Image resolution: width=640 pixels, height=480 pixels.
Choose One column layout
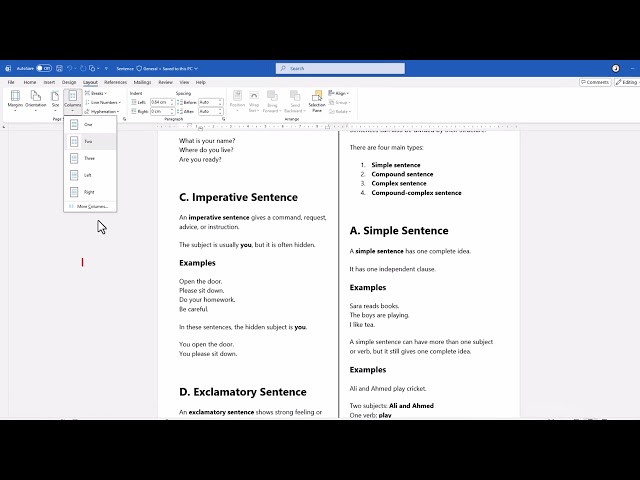(x=90, y=124)
